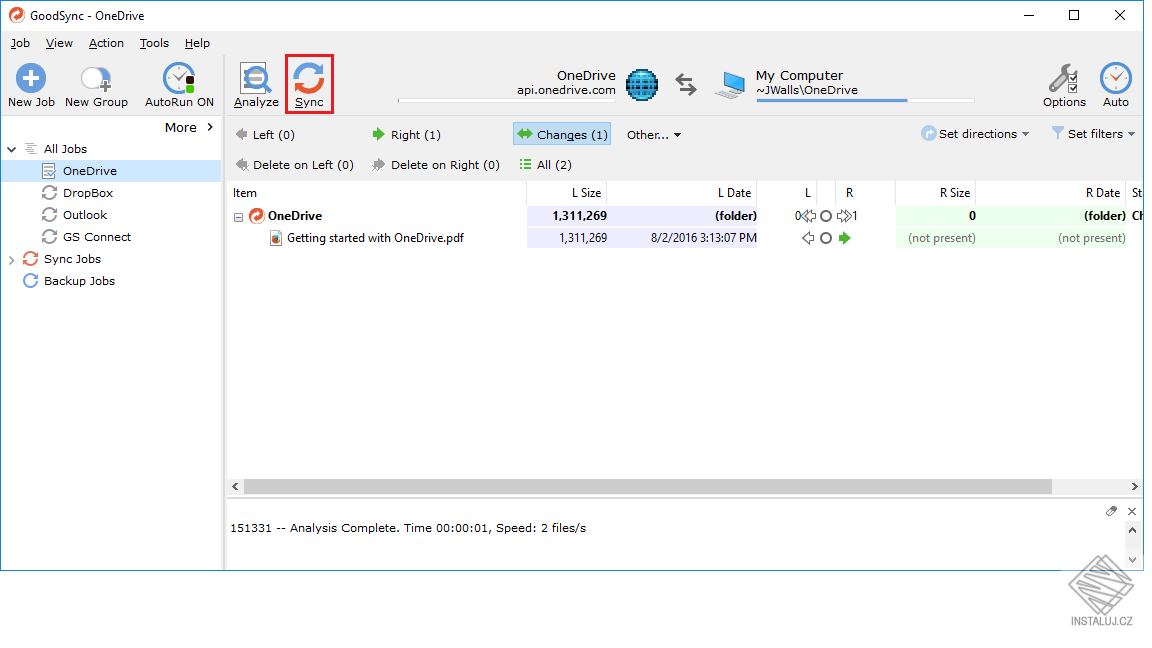Collapse the All Jobs tree
This screenshot has height=648, width=1152.
12,149
